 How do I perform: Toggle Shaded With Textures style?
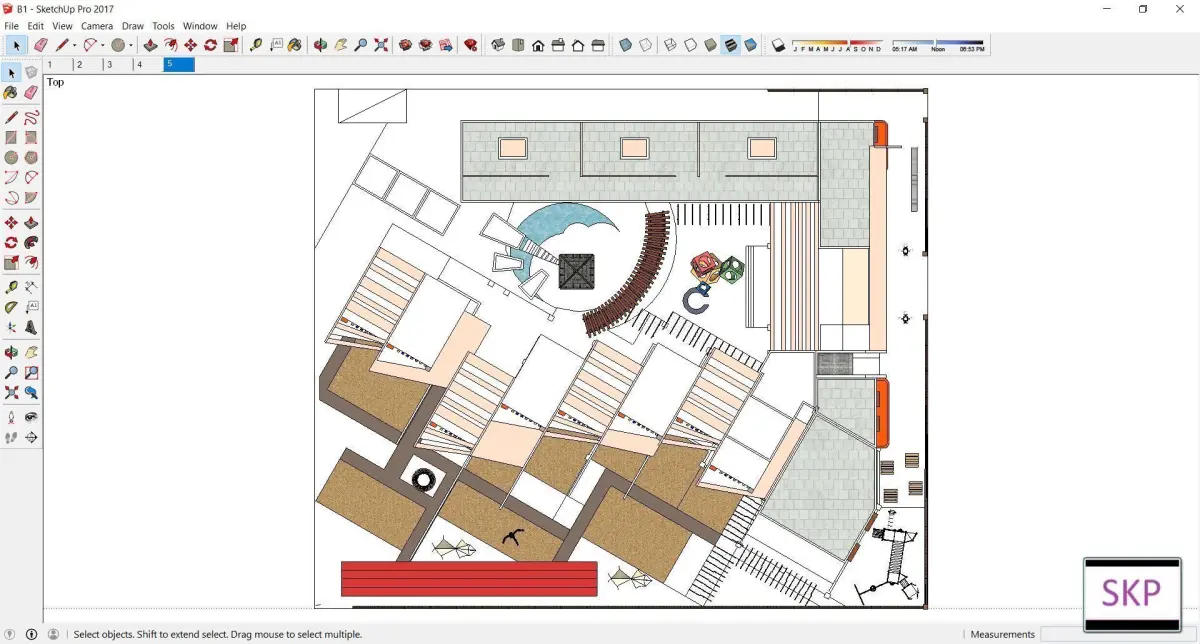[730, 45]
